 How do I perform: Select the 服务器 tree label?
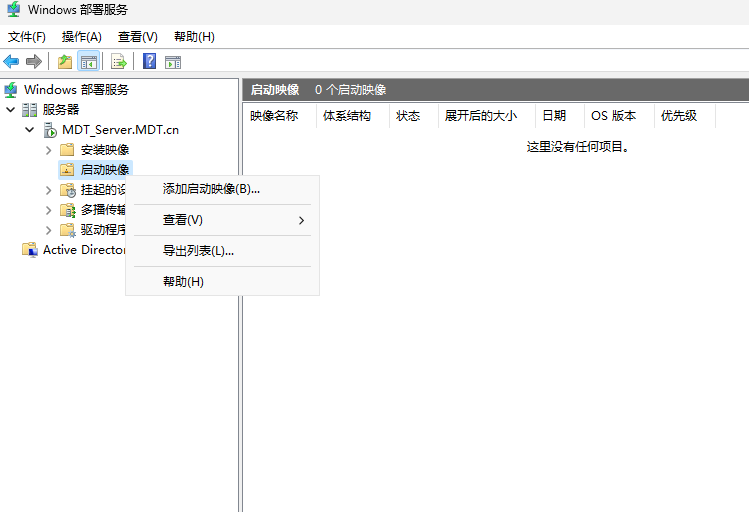coord(61,110)
